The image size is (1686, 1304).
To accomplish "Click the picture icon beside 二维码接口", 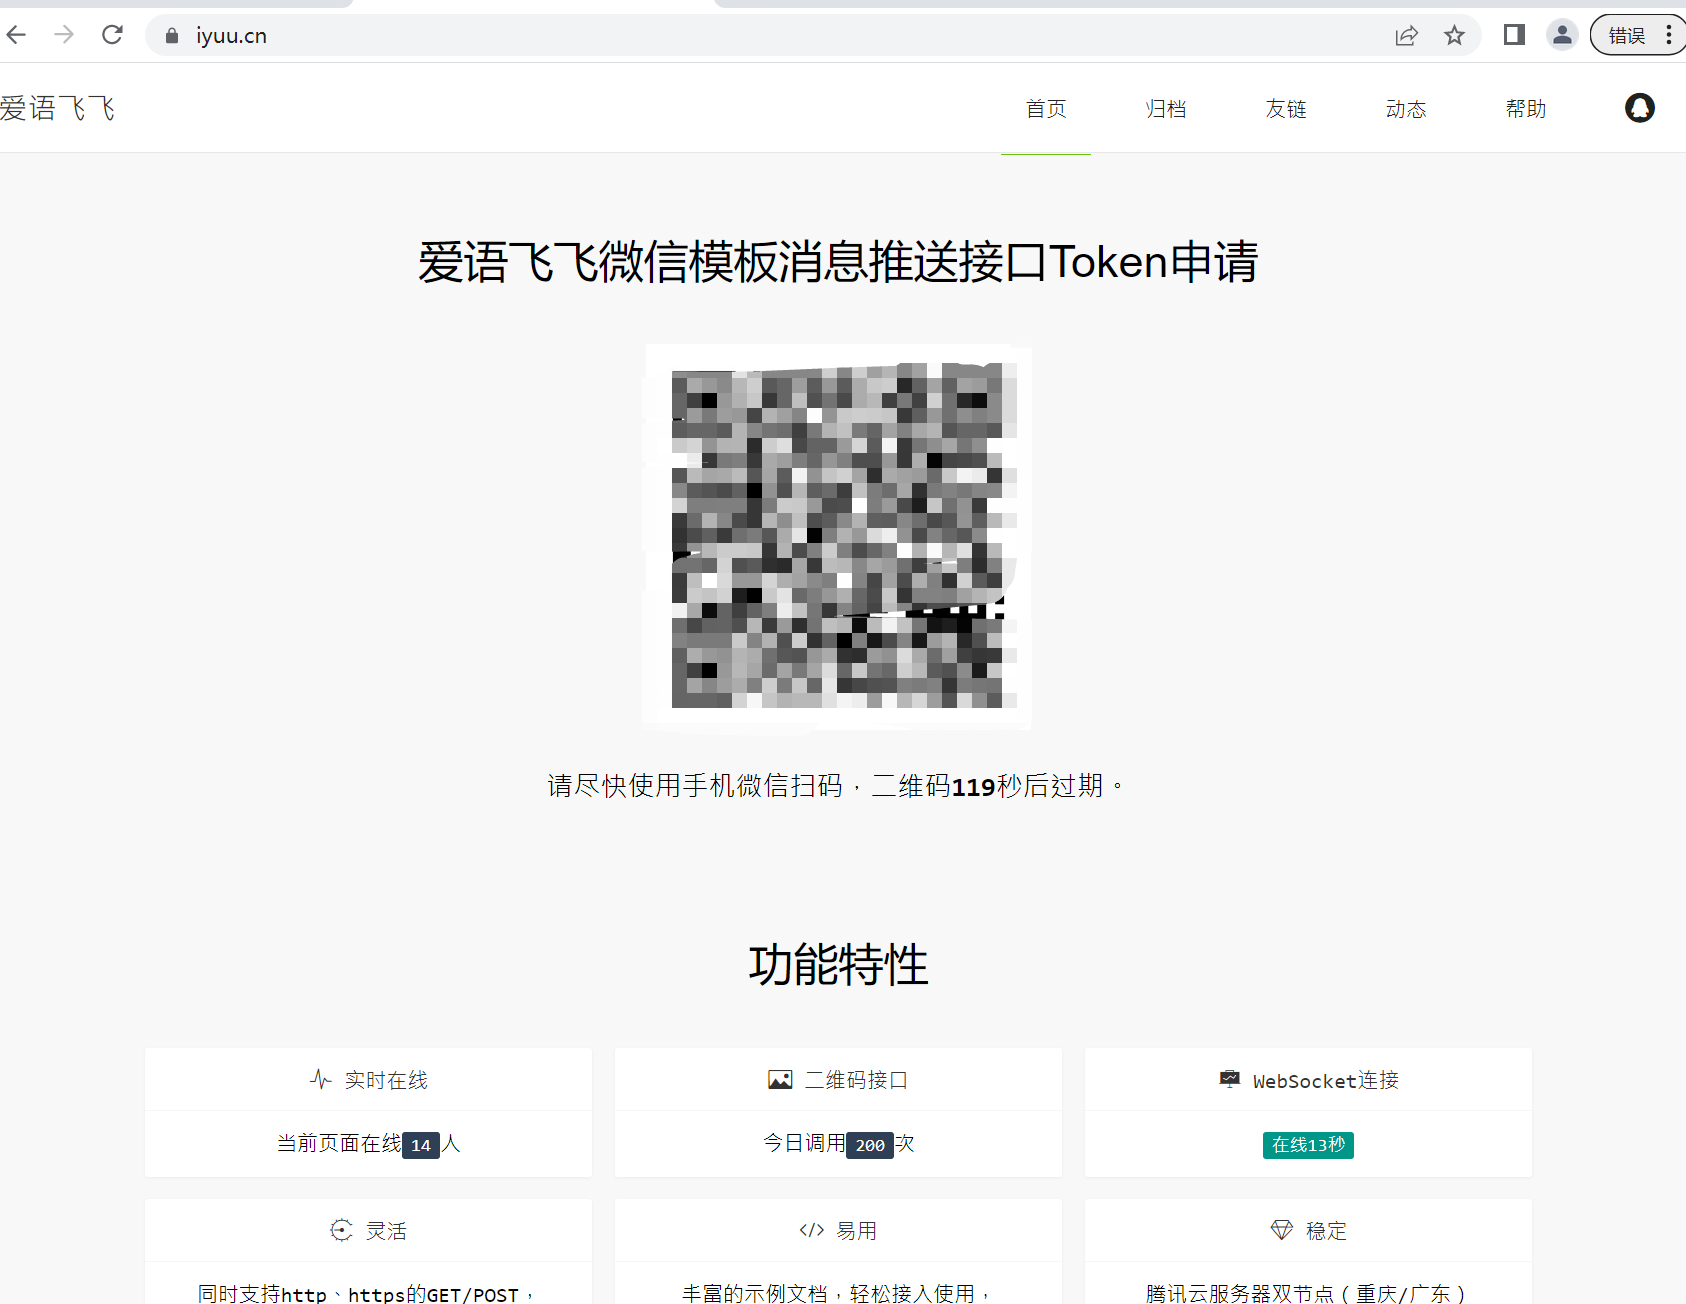I will (780, 1080).
